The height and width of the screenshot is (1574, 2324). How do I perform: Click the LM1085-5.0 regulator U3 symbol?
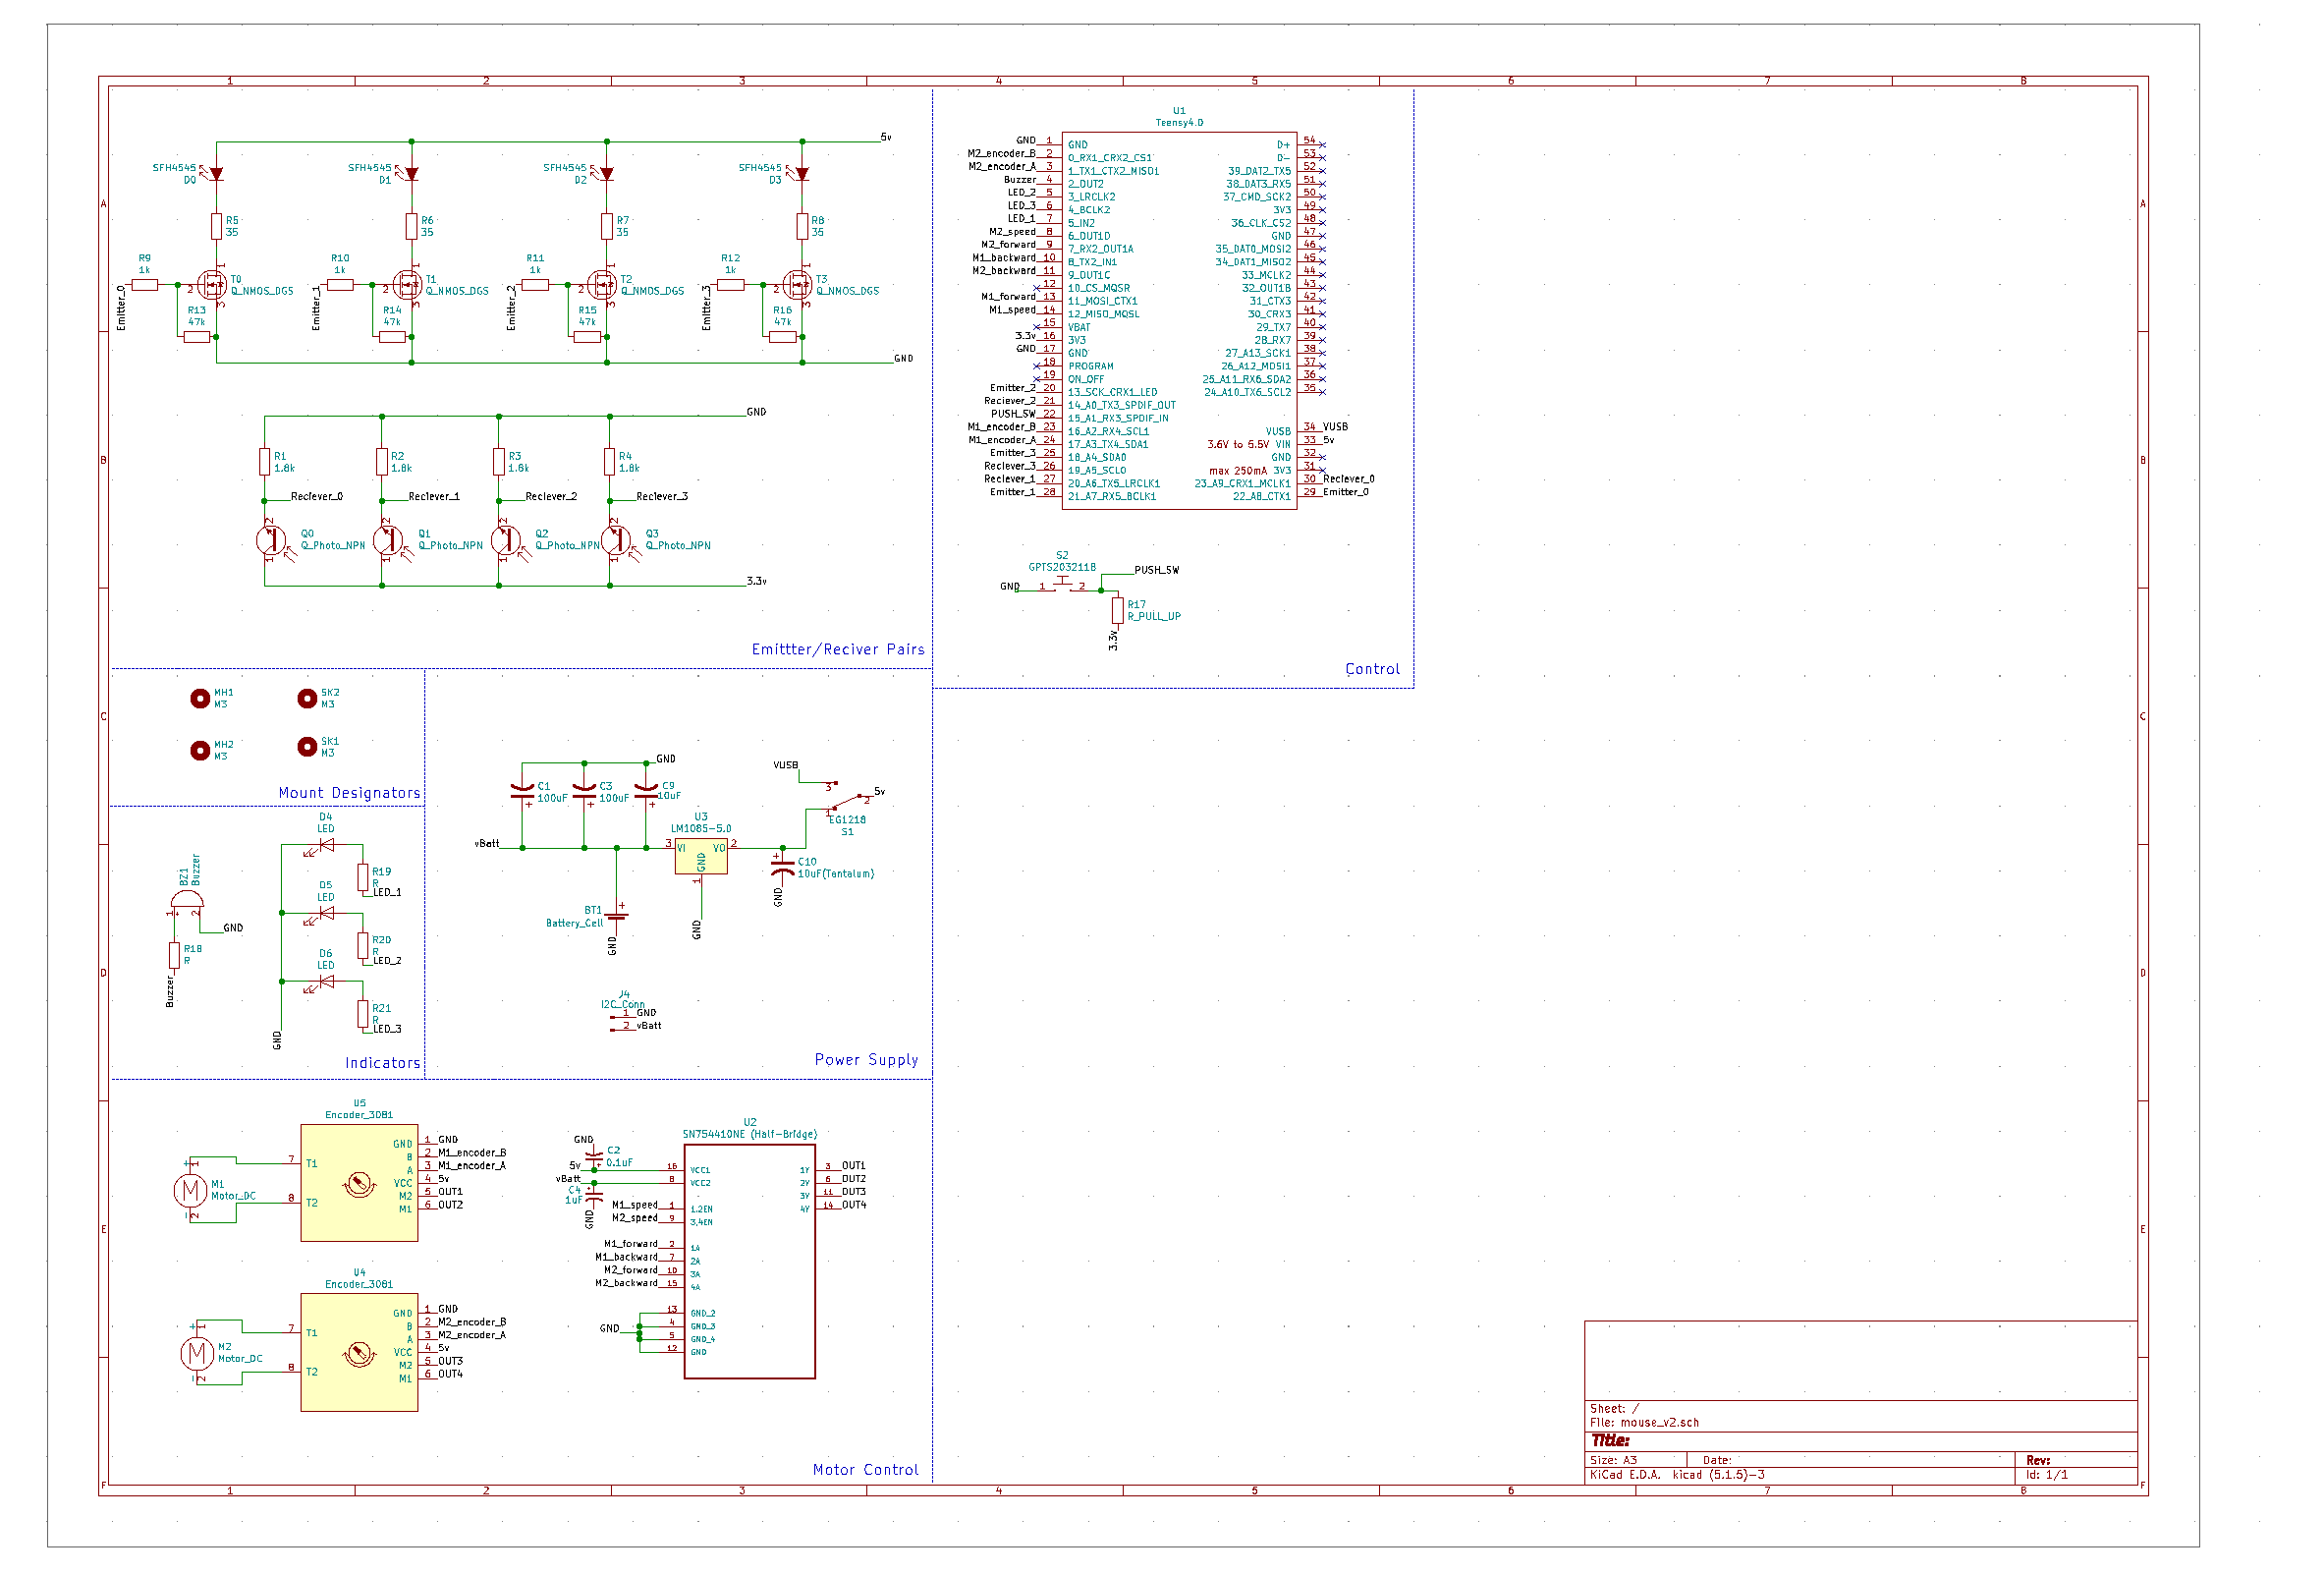pyautogui.click(x=701, y=857)
